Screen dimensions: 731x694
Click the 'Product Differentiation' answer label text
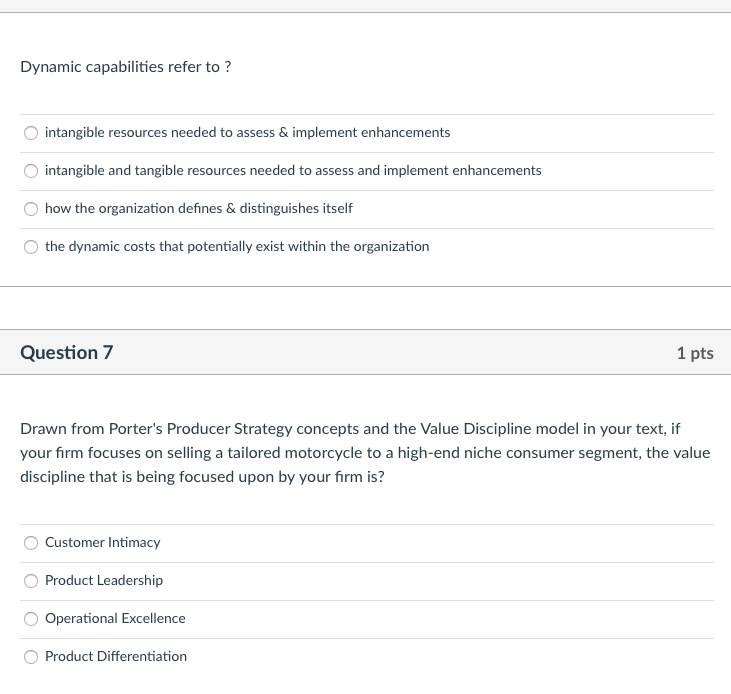(116, 657)
